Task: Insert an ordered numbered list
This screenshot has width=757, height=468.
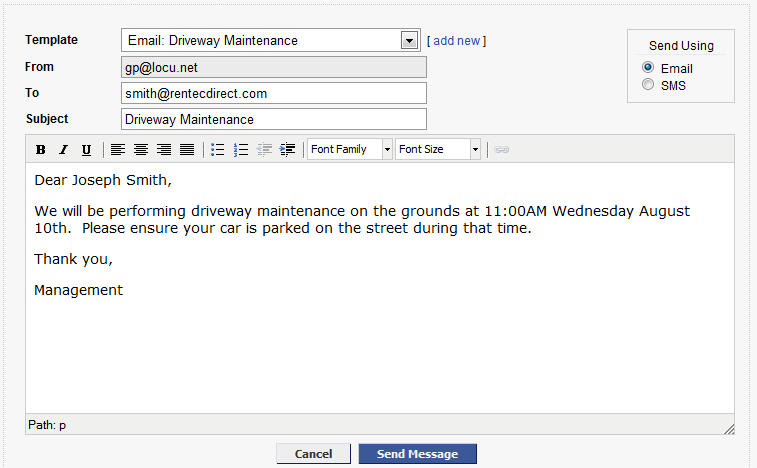Action: 241,150
